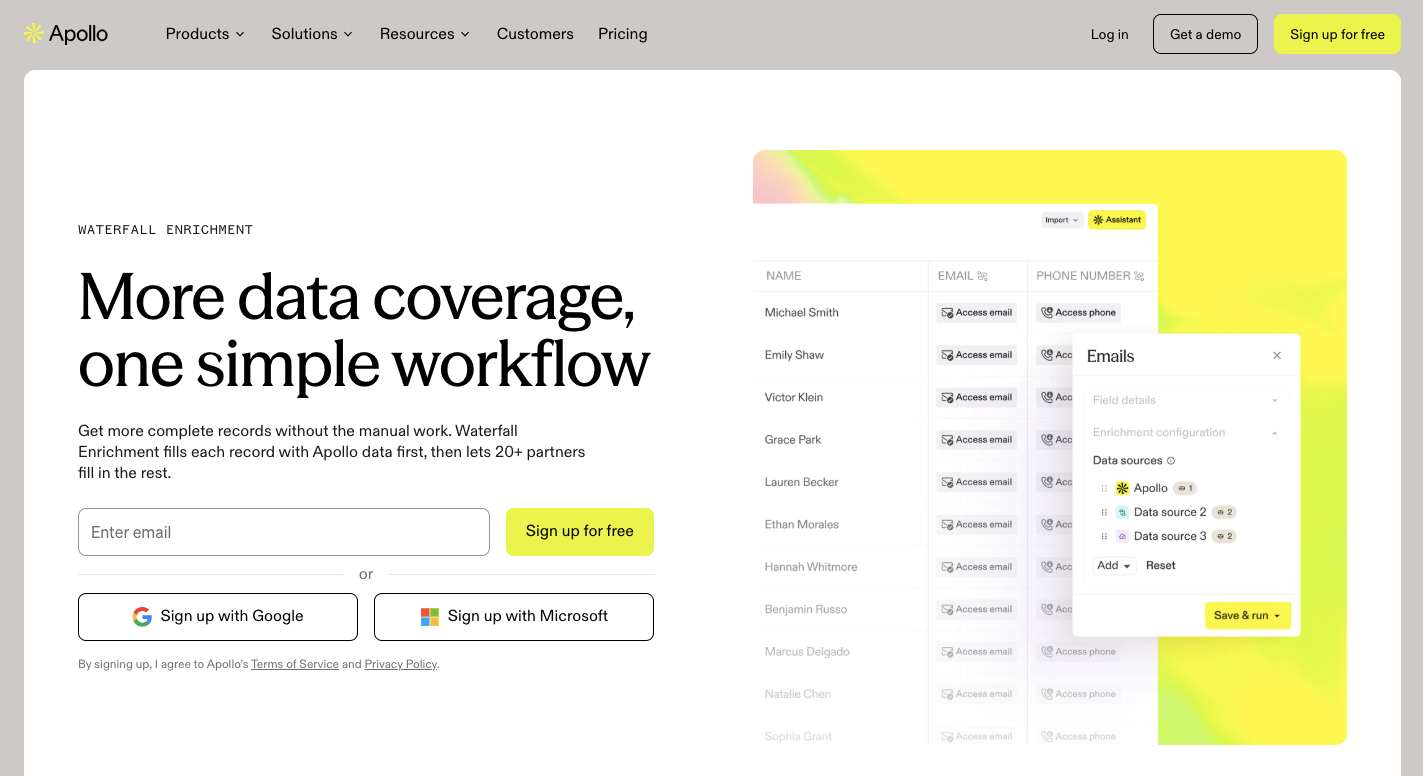Click the name Hannah Whitmore in the table

pyautogui.click(x=811, y=567)
